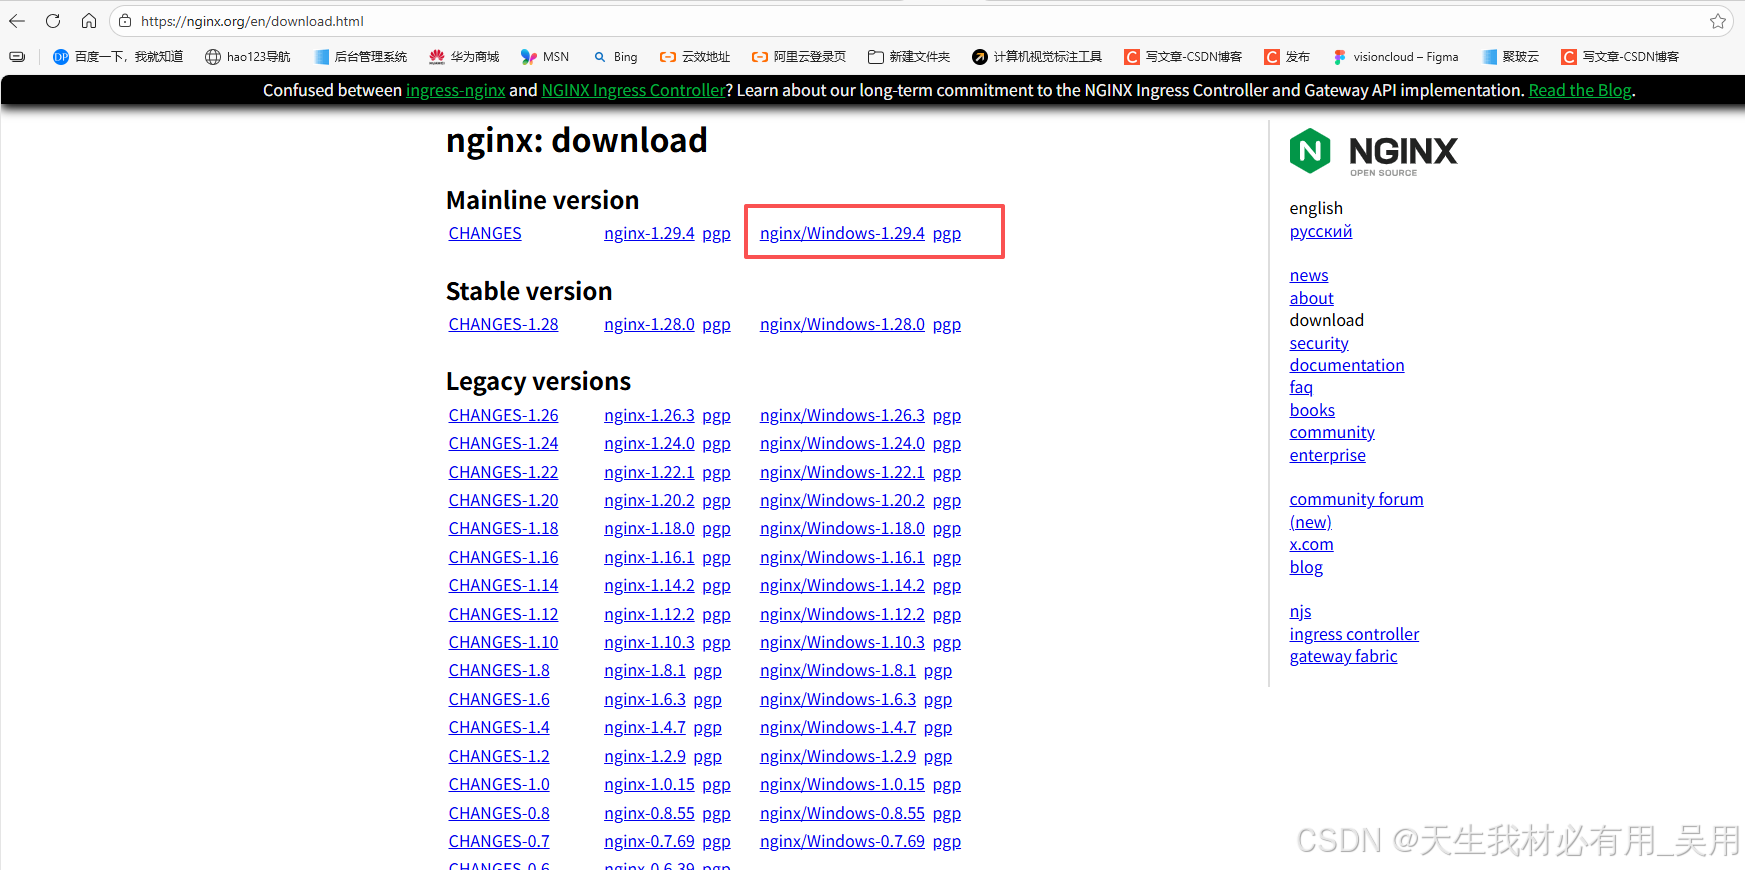Open 后台管理系统 bookmark
Image resolution: width=1745 pixels, height=870 pixels.
click(x=360, y=57)
